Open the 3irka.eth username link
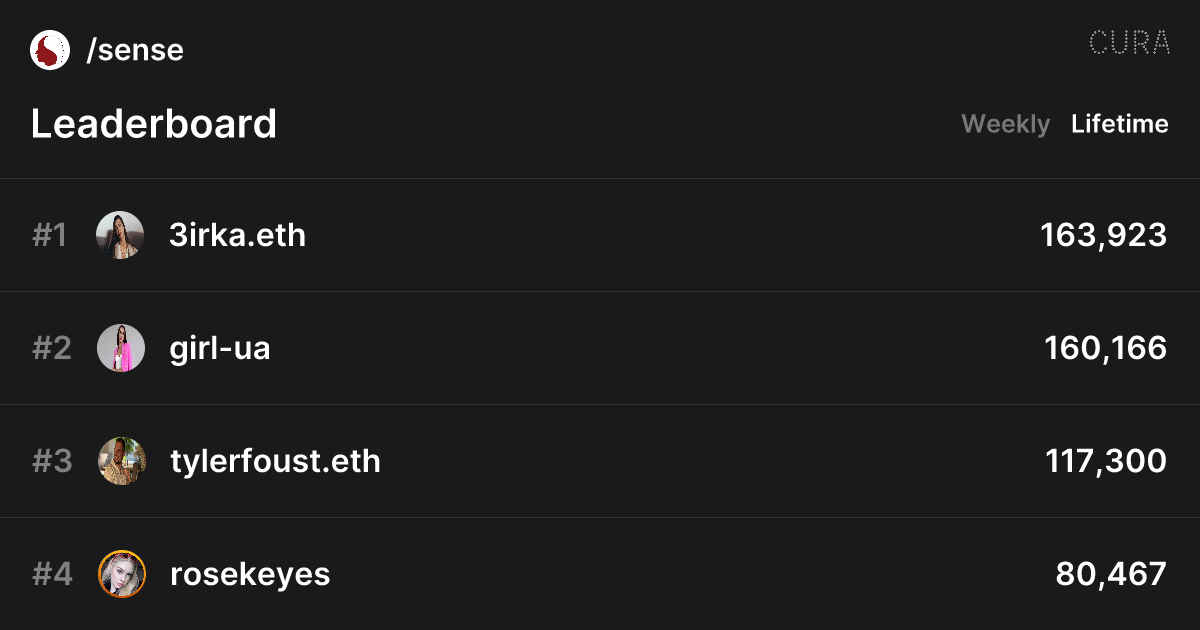 click(237, 235)
